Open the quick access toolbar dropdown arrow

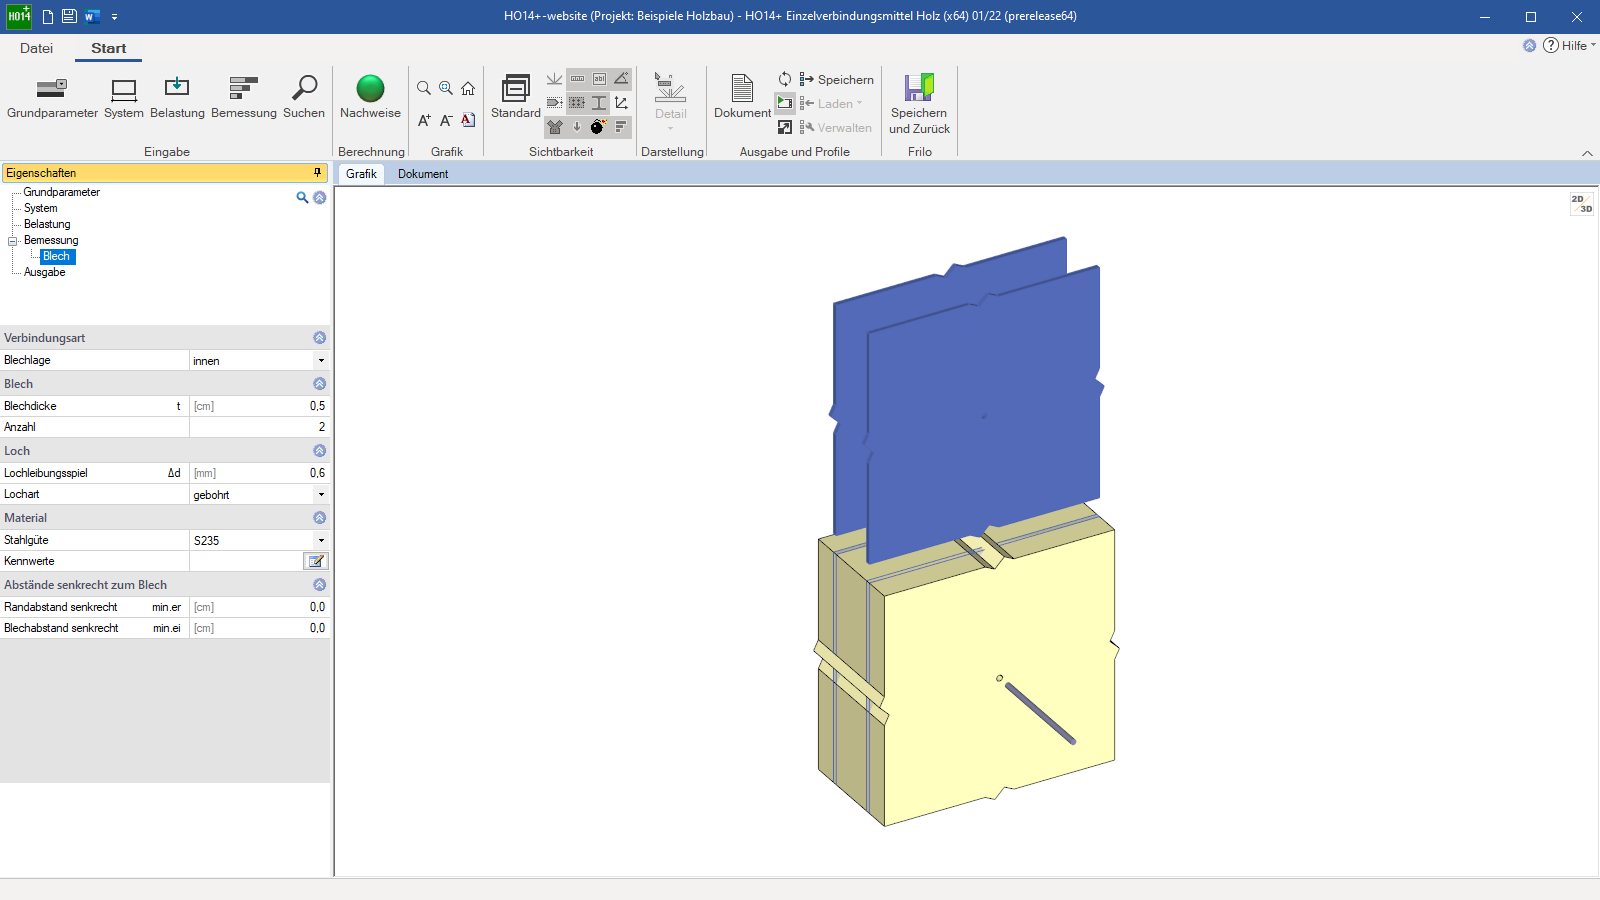pos(114,17)
